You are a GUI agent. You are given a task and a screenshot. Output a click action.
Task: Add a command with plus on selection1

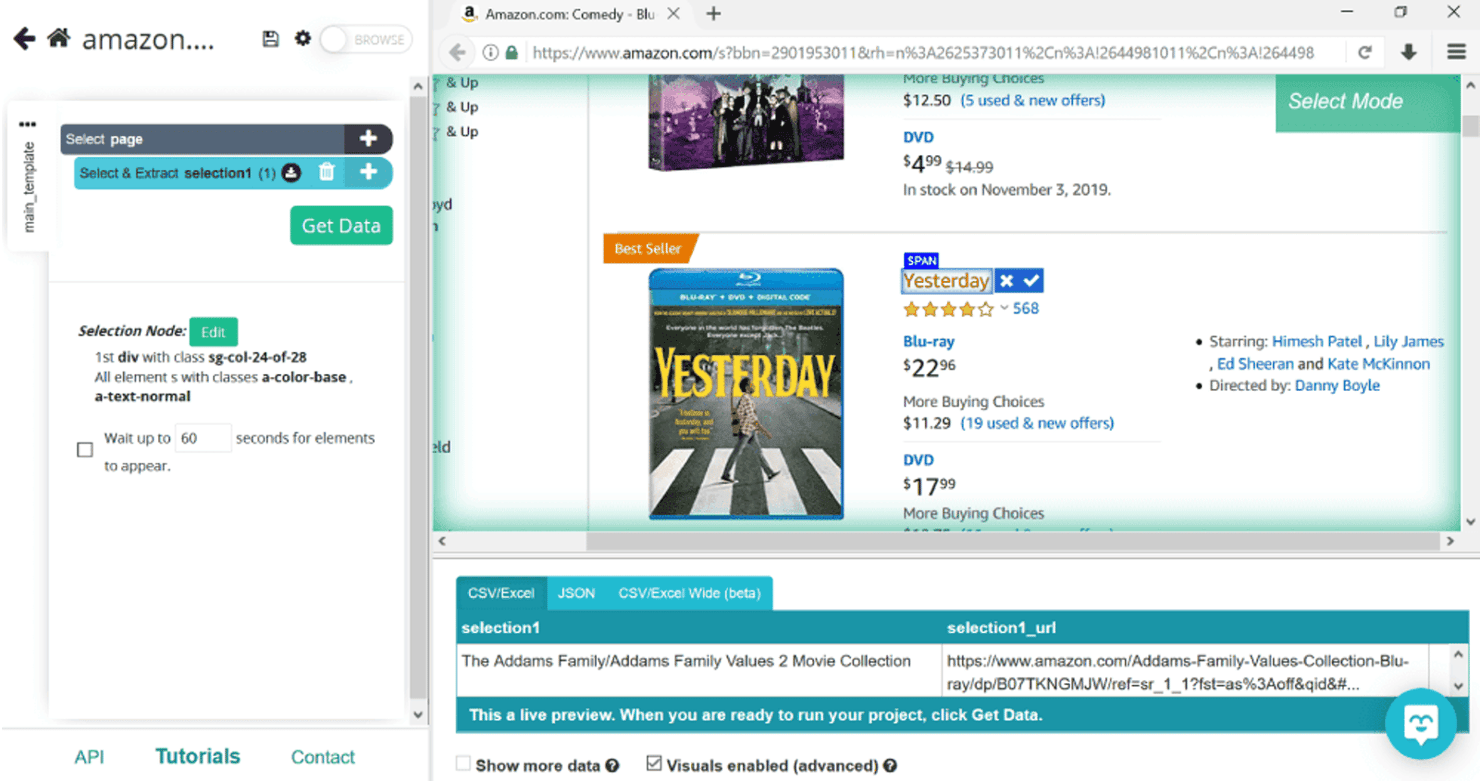(368, 172)
